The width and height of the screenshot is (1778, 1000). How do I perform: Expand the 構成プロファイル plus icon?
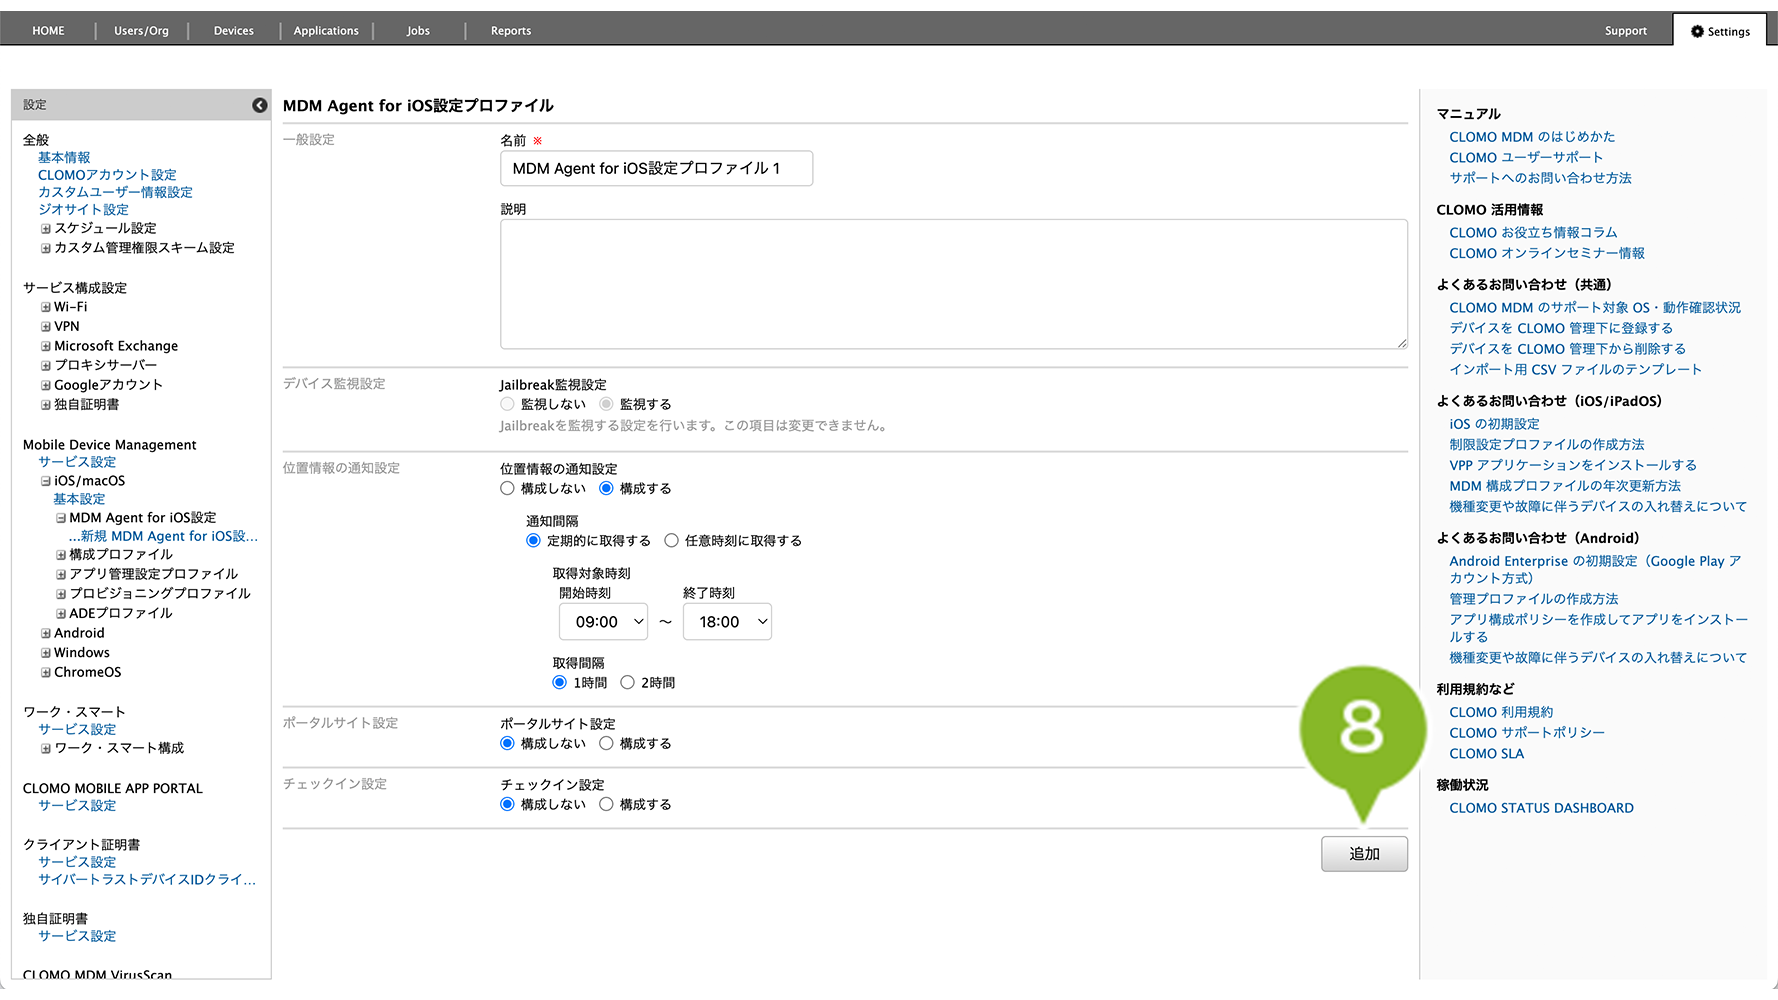(61, 555)
